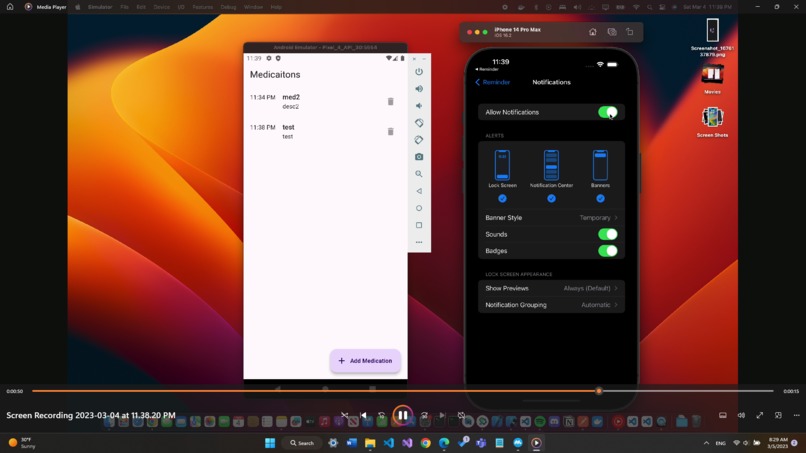This screenshot has height=453, width=806.
Task: Click emulator volume up icon
Action: [x=419, y=88]
